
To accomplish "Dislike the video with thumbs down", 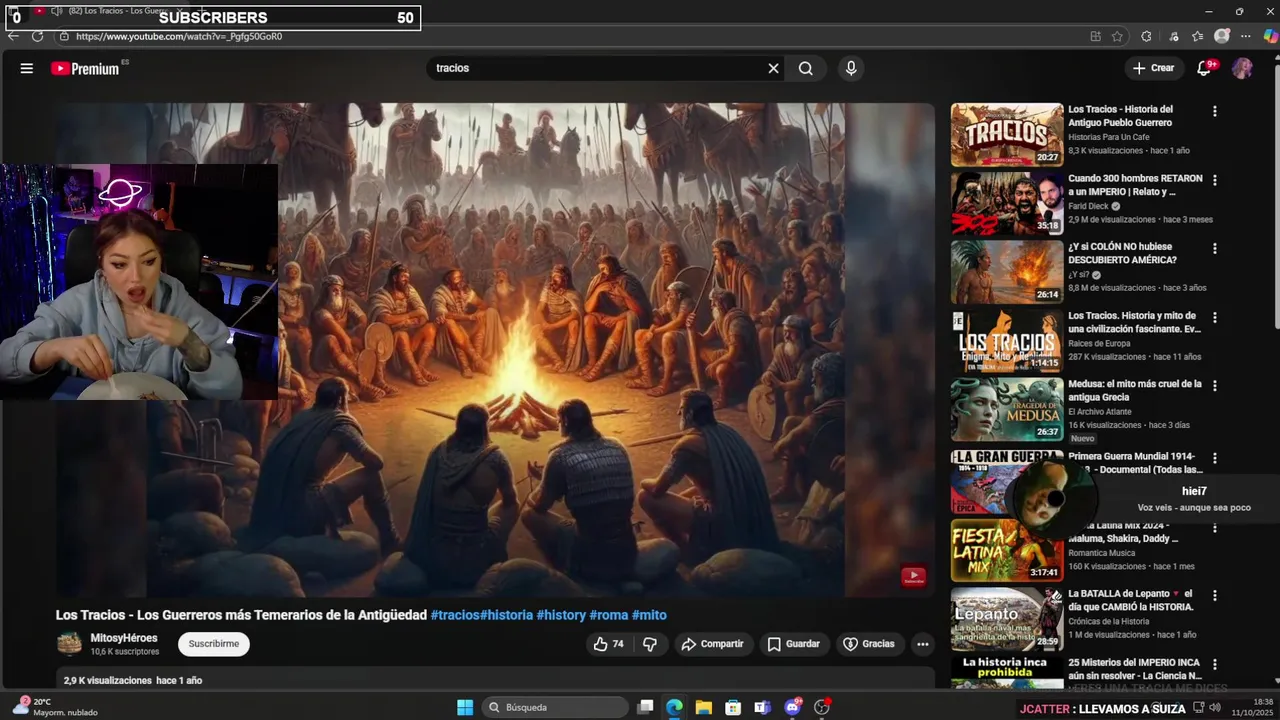I will click(x=650, y=644).
